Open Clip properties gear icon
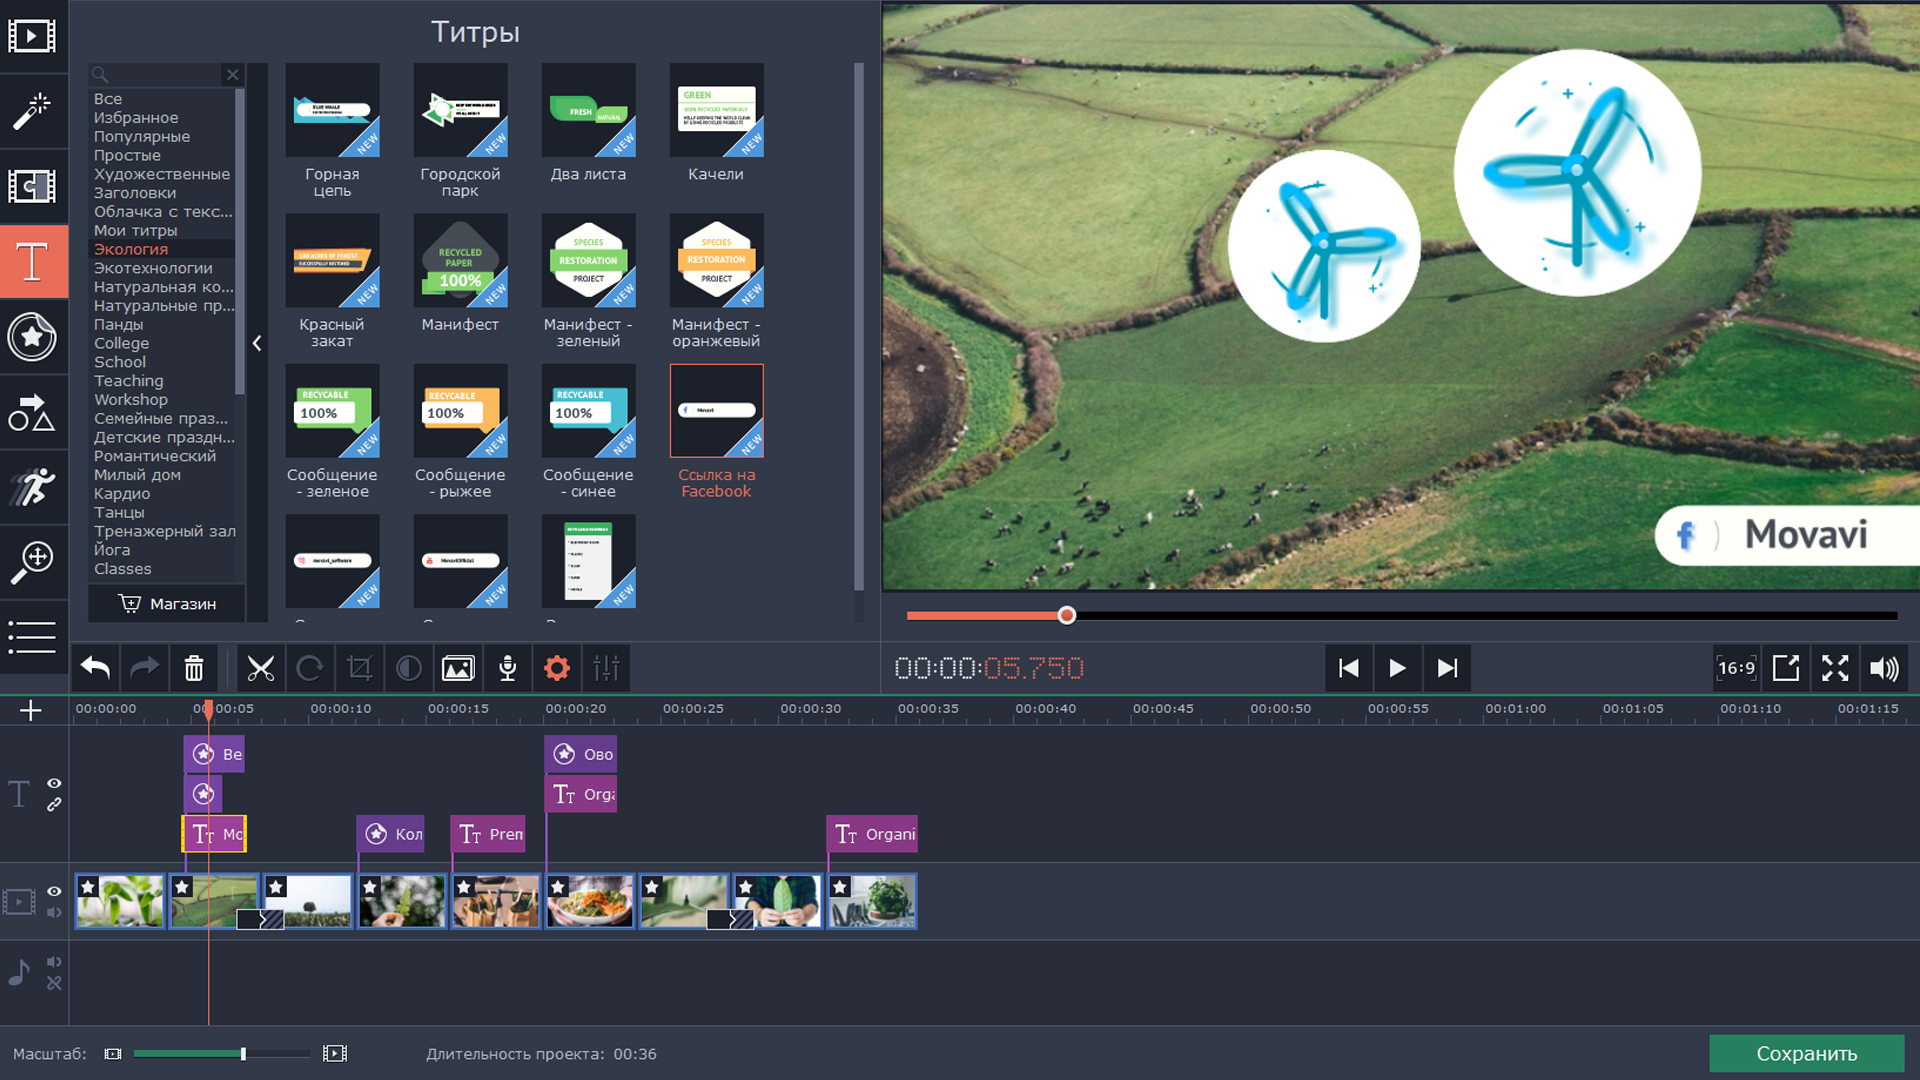Viewport: 1920px width, 1080px height. click(x=557, y=668)
